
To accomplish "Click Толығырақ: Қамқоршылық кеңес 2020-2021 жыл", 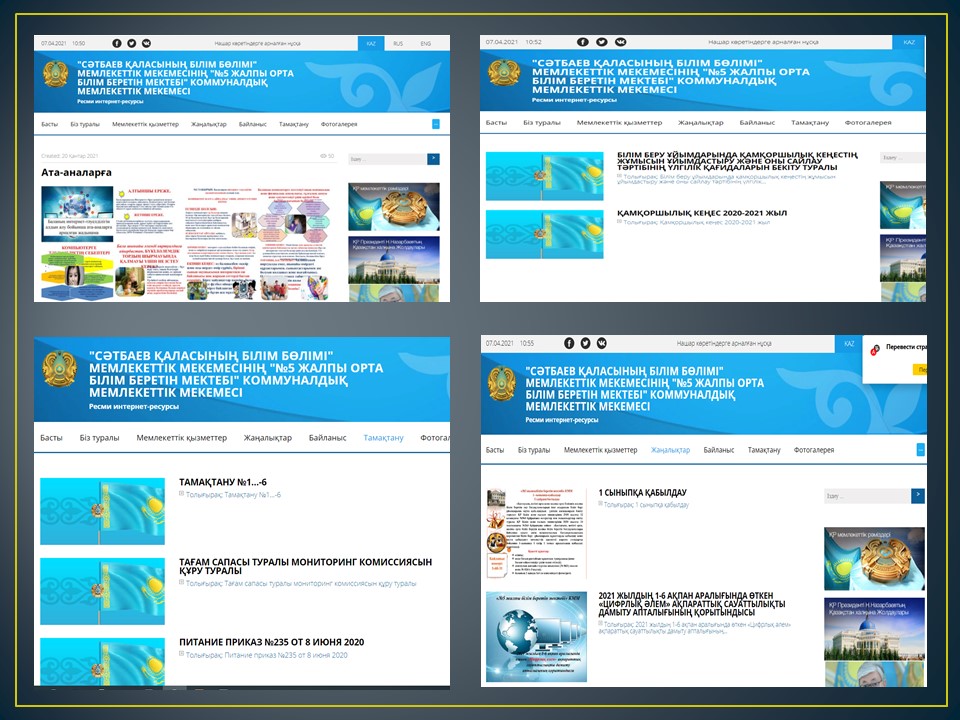I will 697,222.
